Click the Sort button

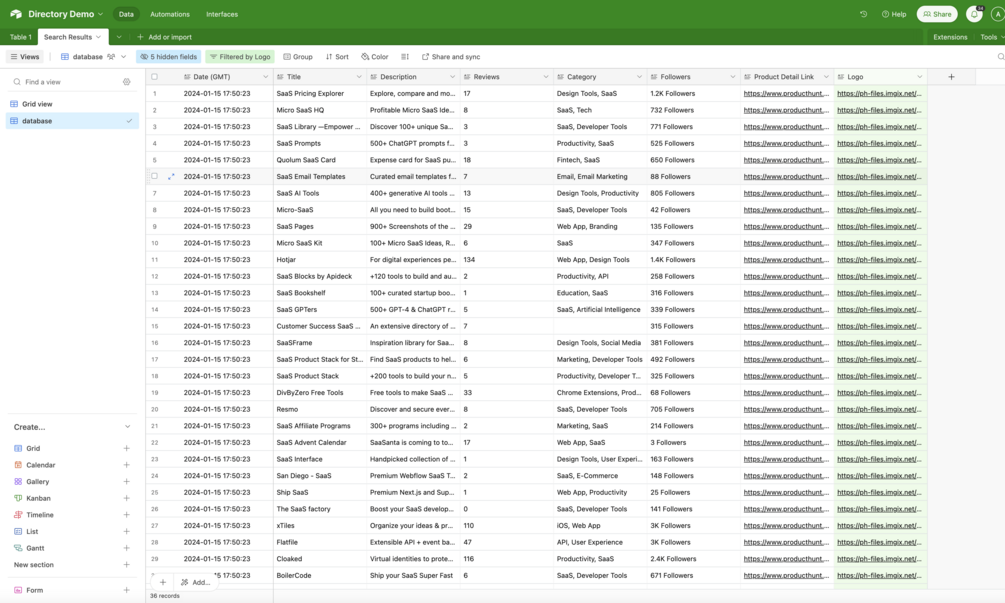pos(337,57)
